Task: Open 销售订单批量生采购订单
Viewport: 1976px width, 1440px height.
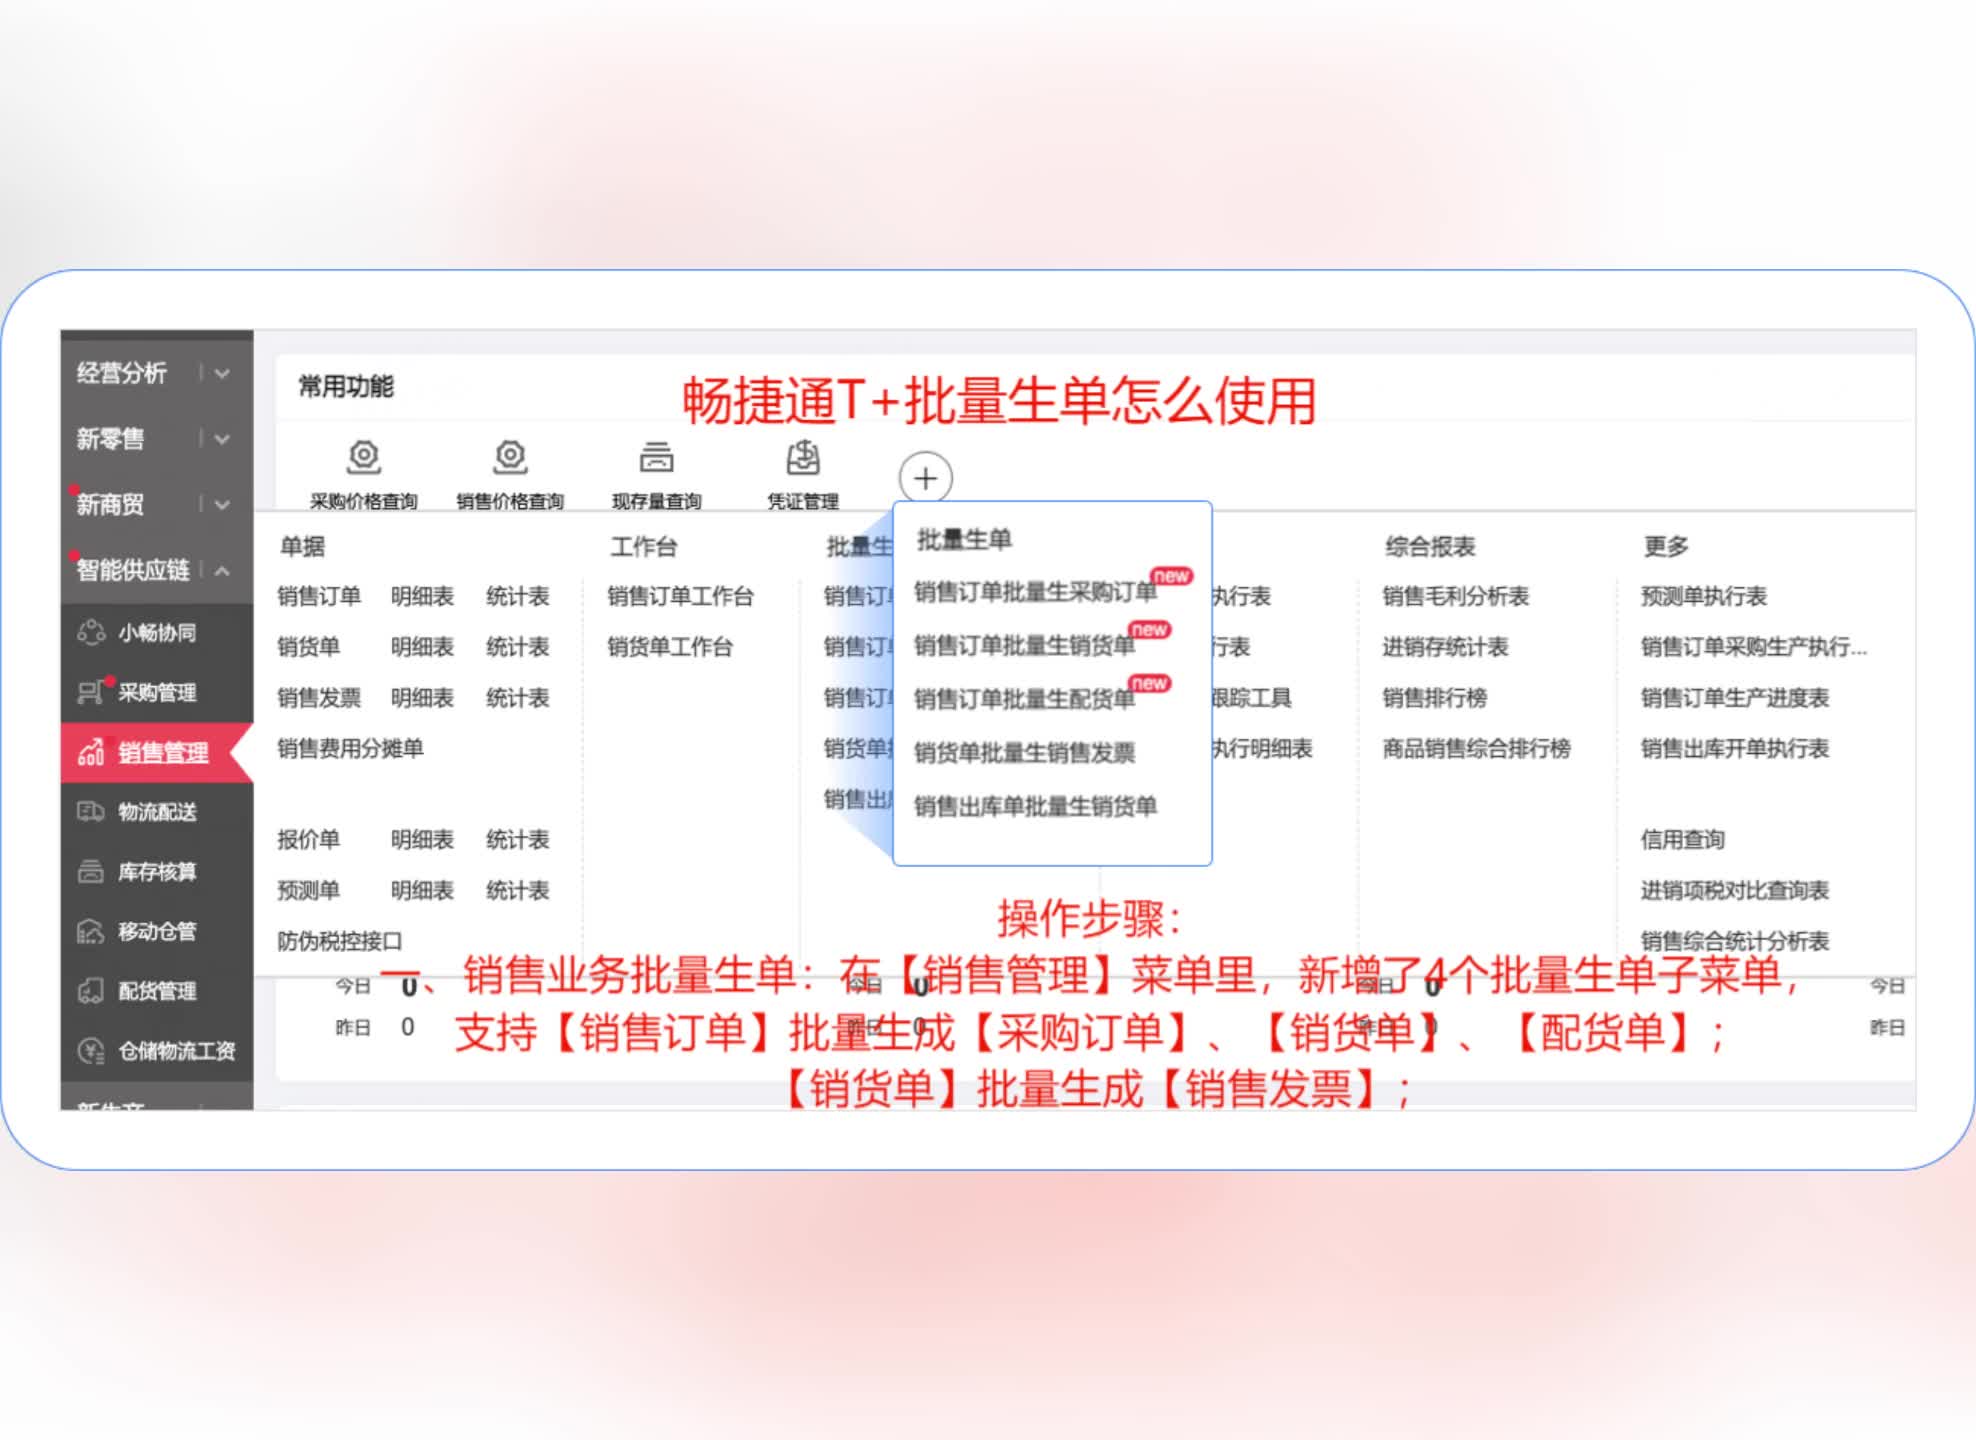Action: coord(1035,592)
